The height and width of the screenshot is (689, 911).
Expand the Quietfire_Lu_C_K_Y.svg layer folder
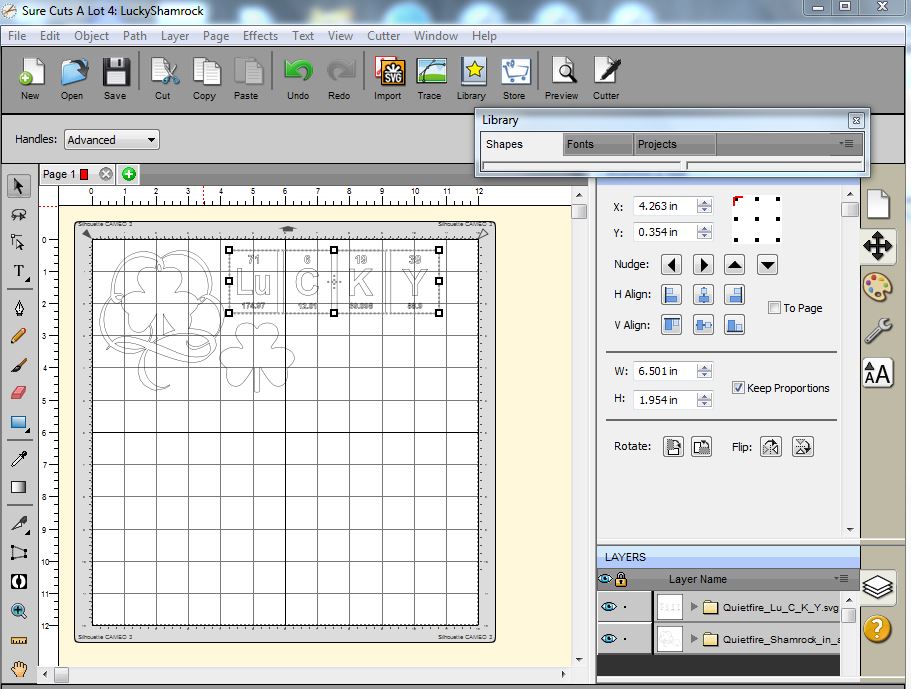[695, 607]
